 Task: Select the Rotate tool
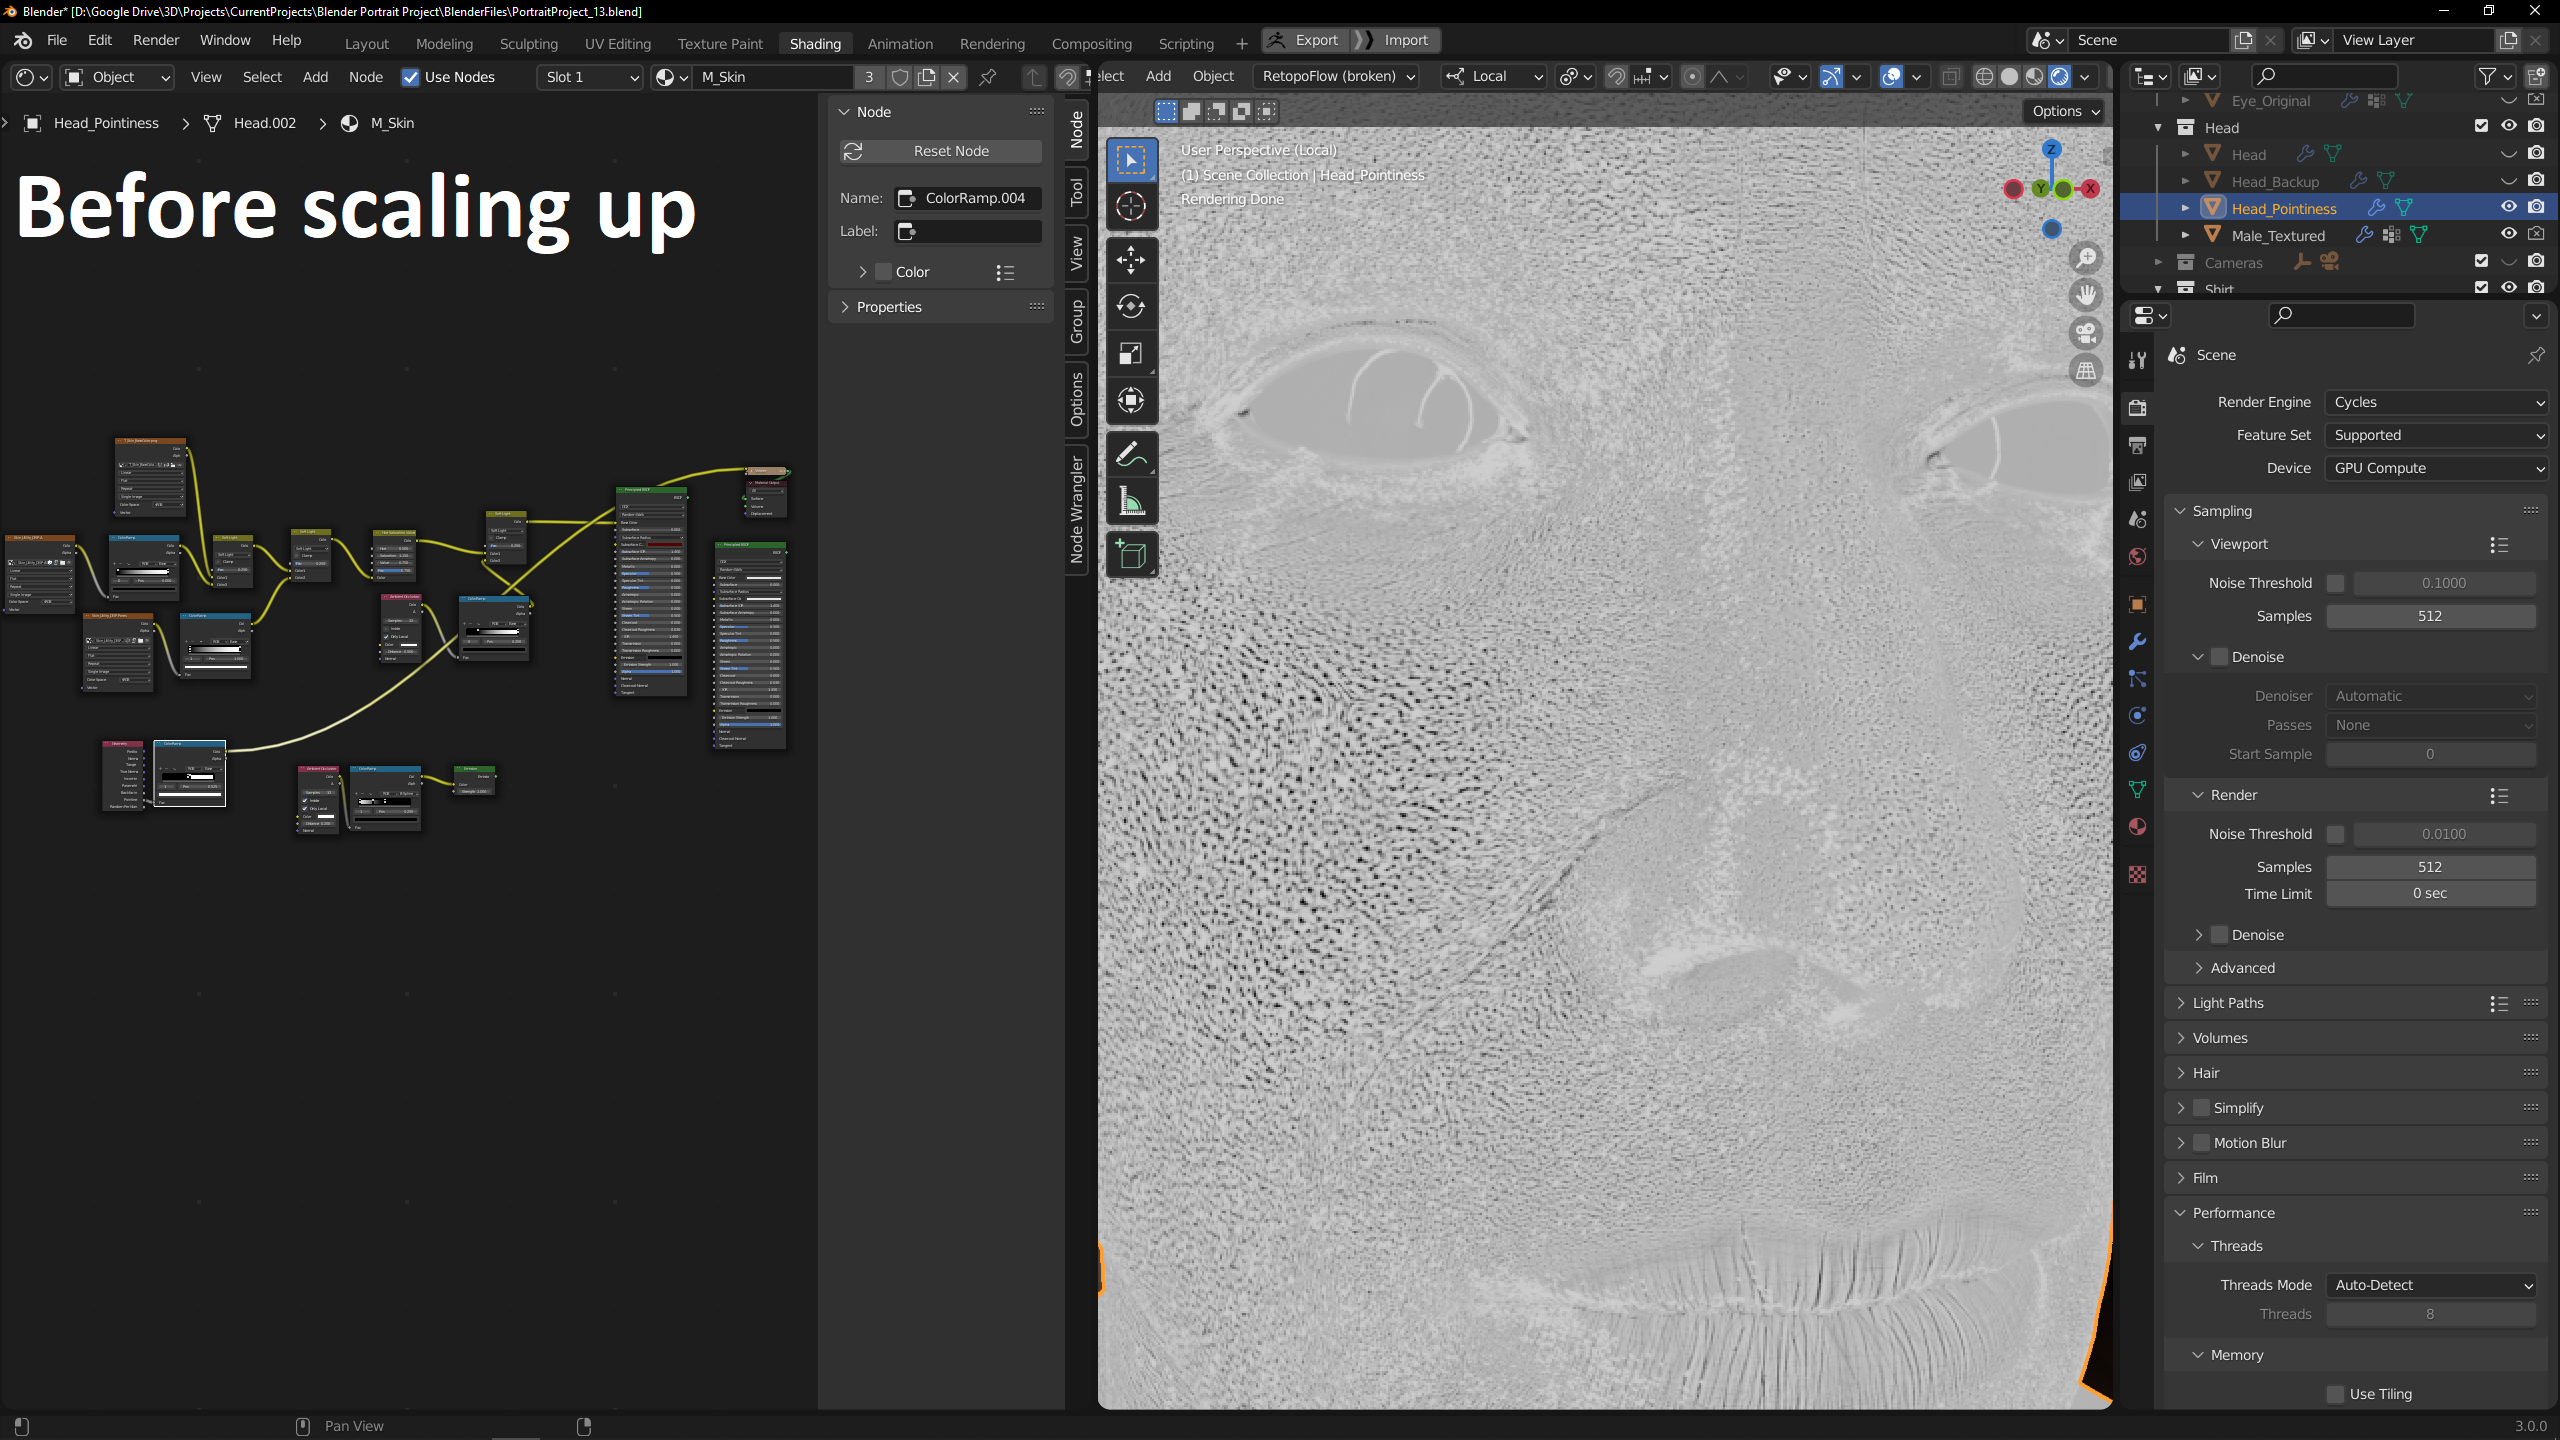point(1131,307)
